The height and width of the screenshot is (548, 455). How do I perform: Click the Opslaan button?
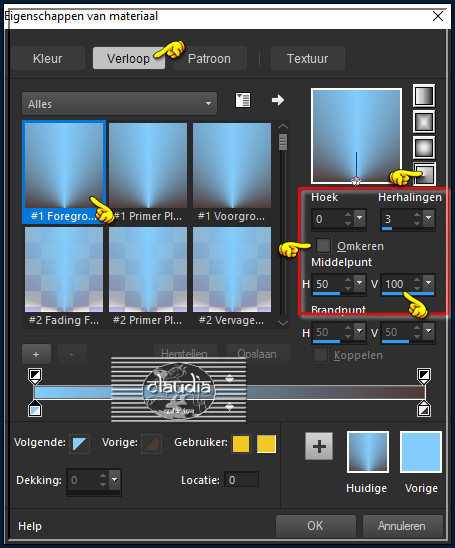tap(258, 354)
